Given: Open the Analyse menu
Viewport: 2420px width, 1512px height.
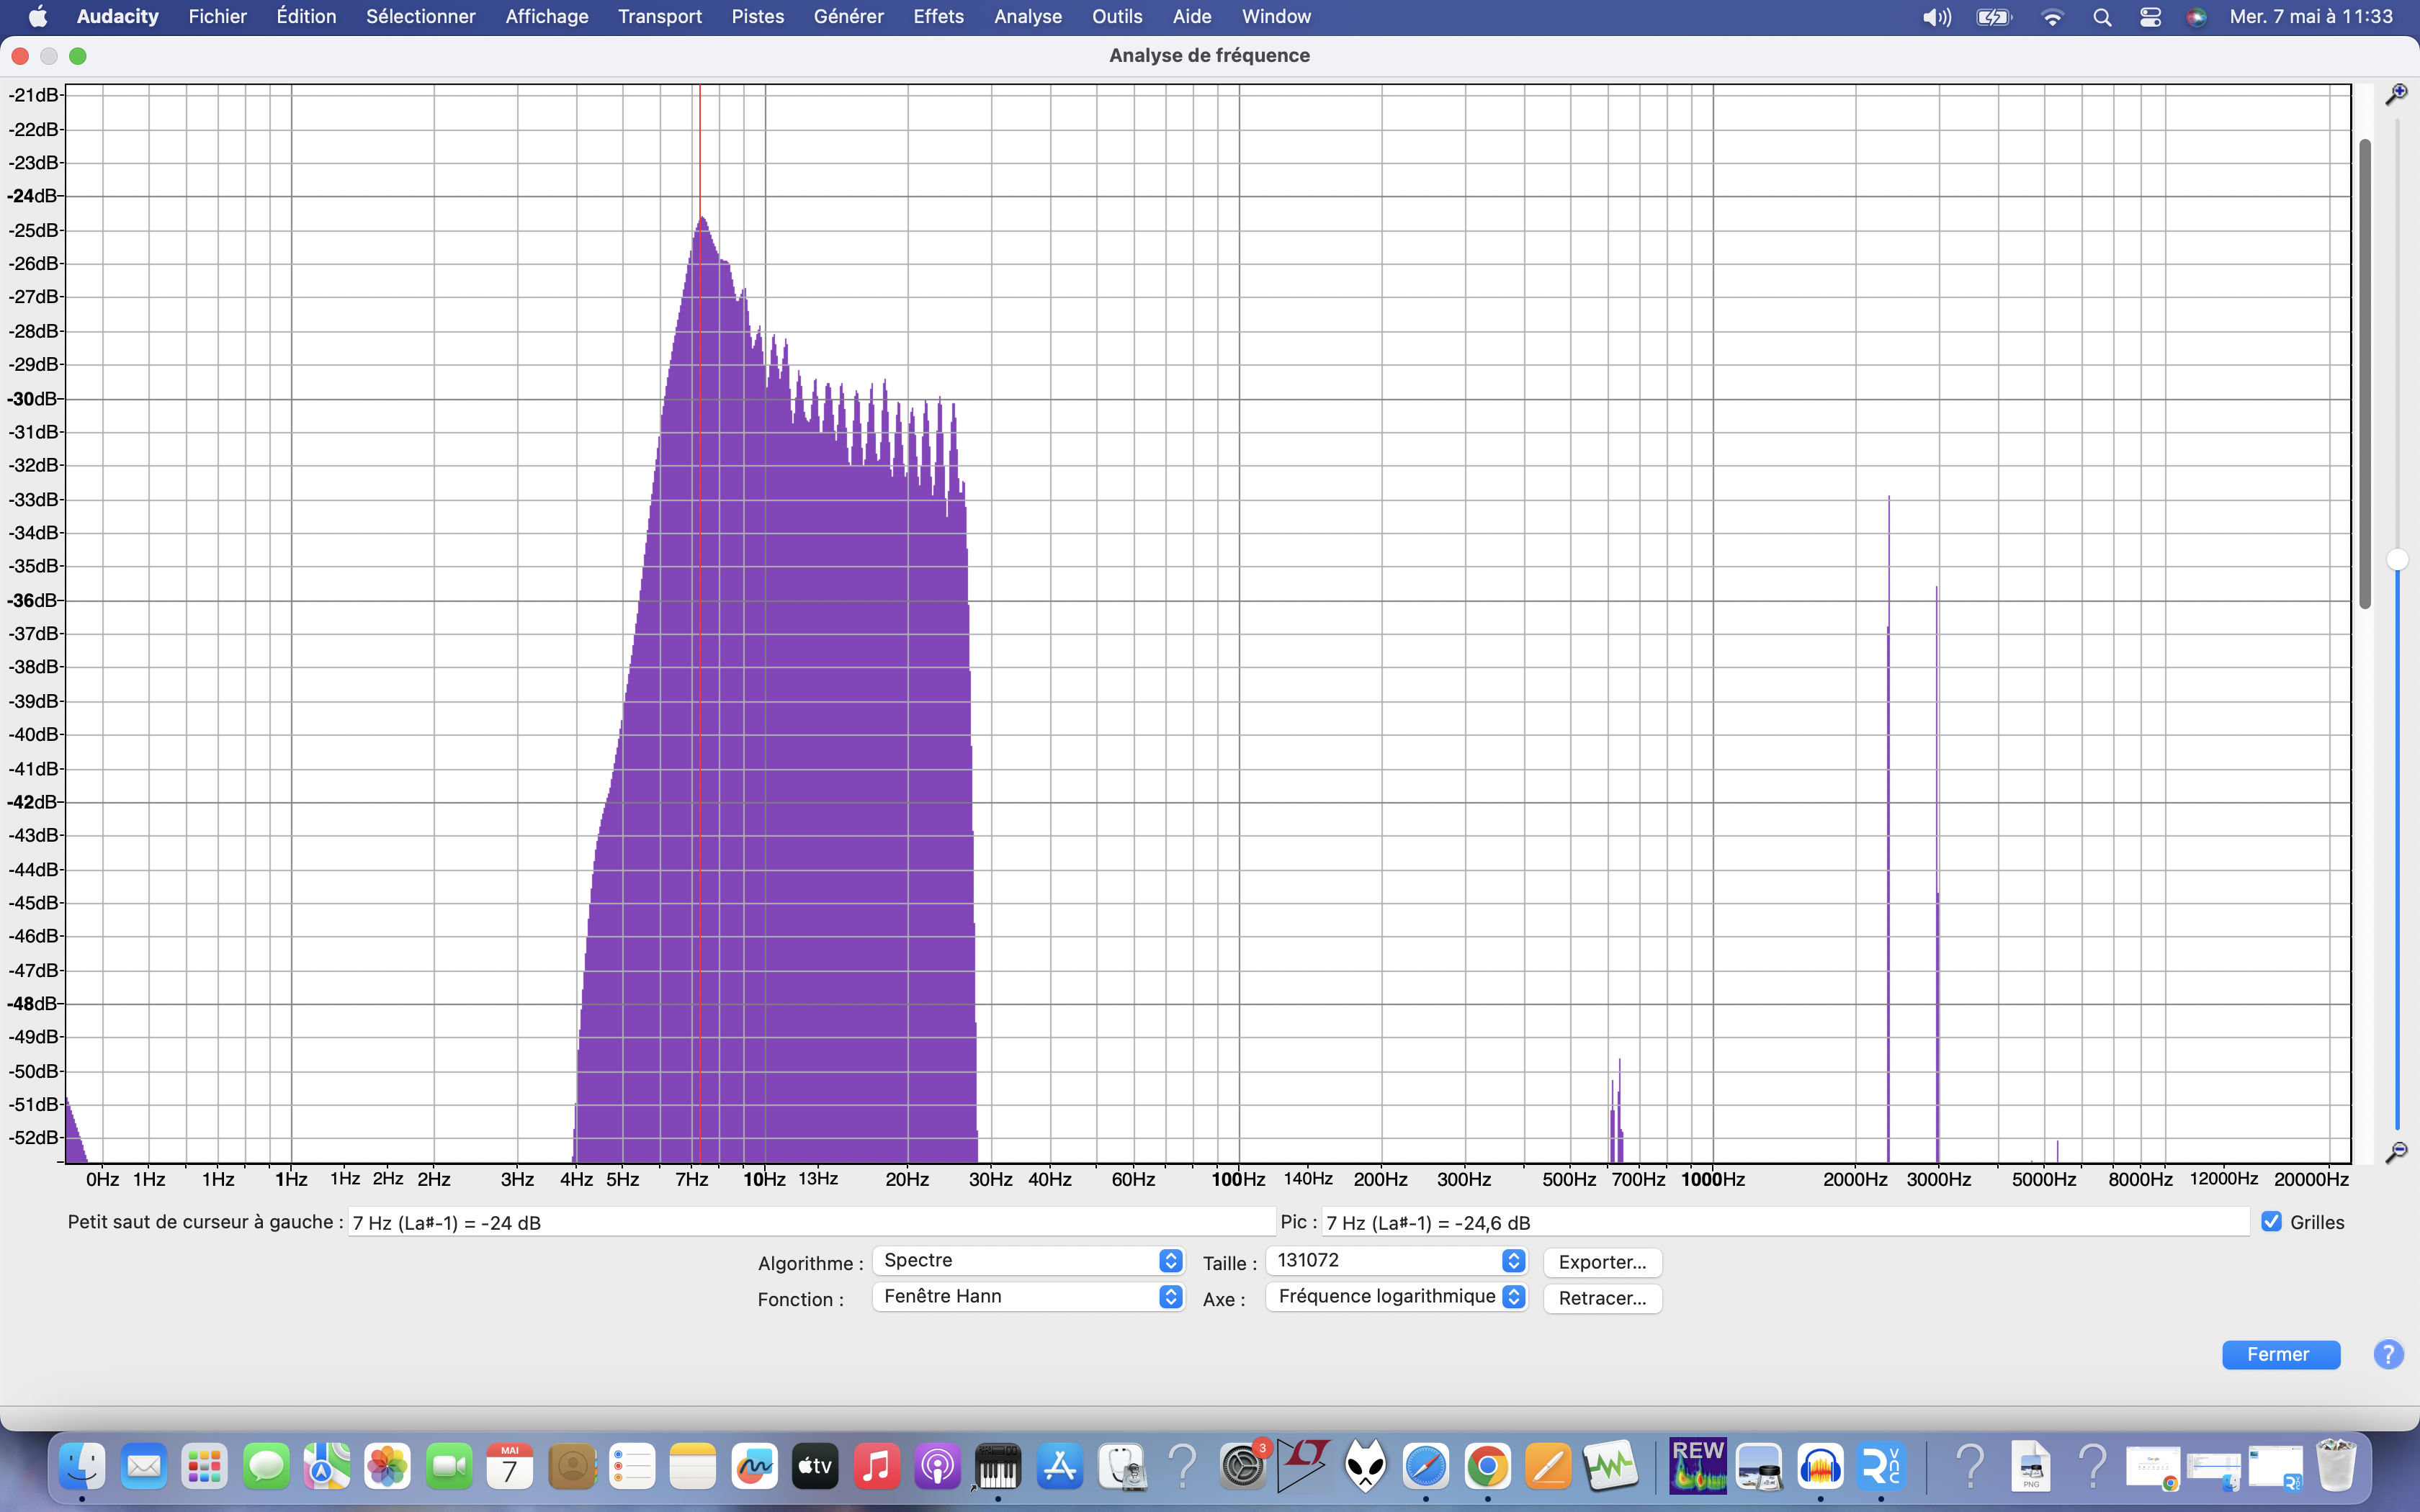Looking at the screenshot, I should click(1027, 17).
